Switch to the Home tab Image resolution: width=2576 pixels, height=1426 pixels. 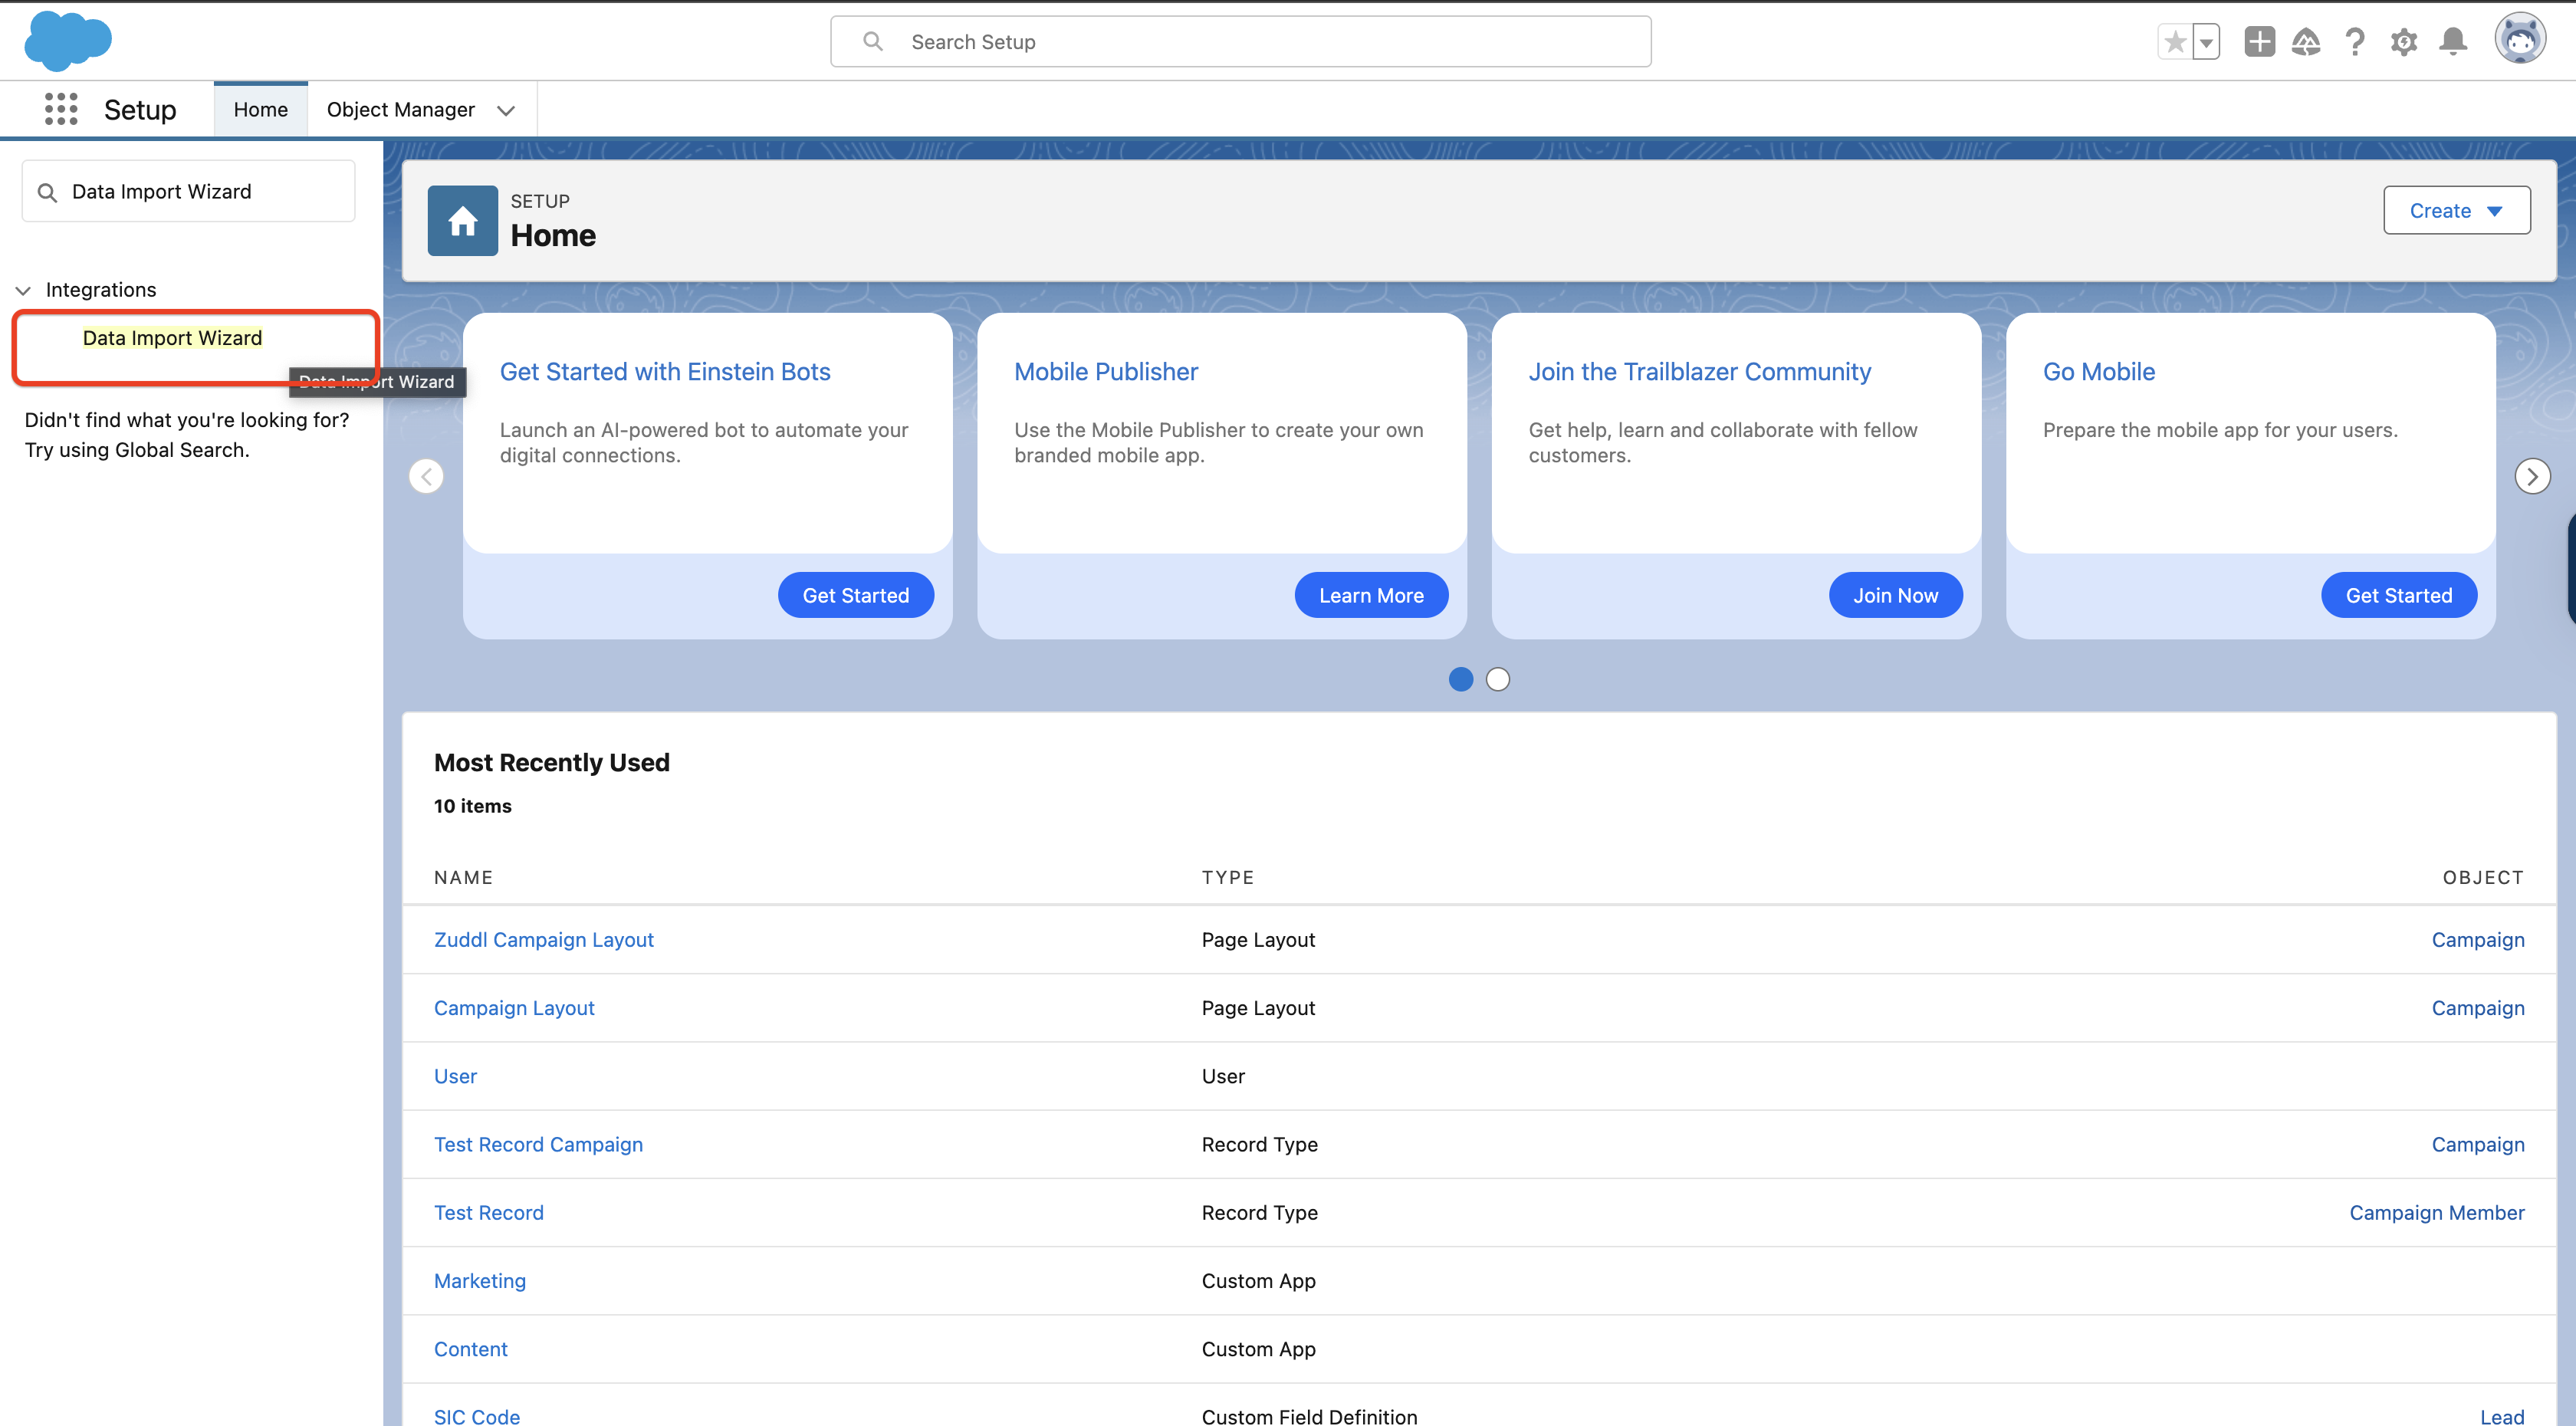tap(260, 109)
